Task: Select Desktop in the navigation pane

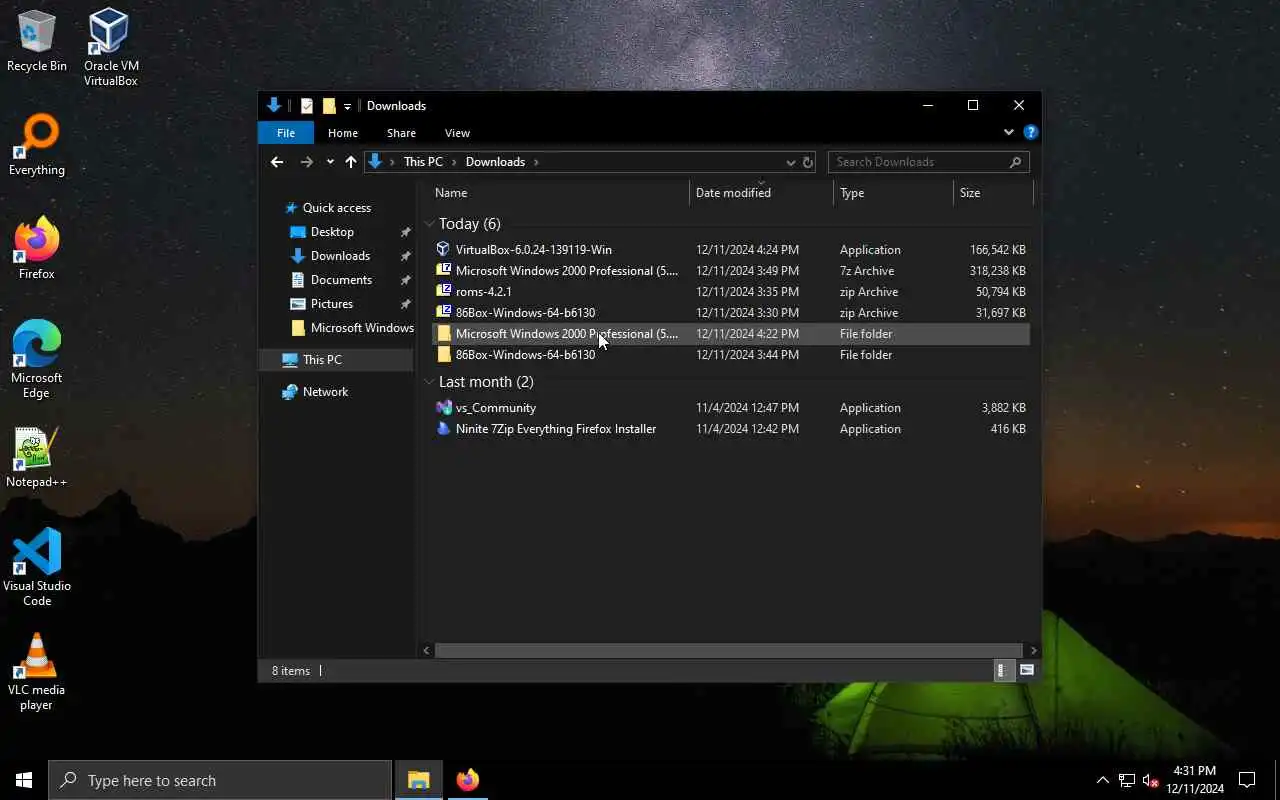Action: point(332,232)
